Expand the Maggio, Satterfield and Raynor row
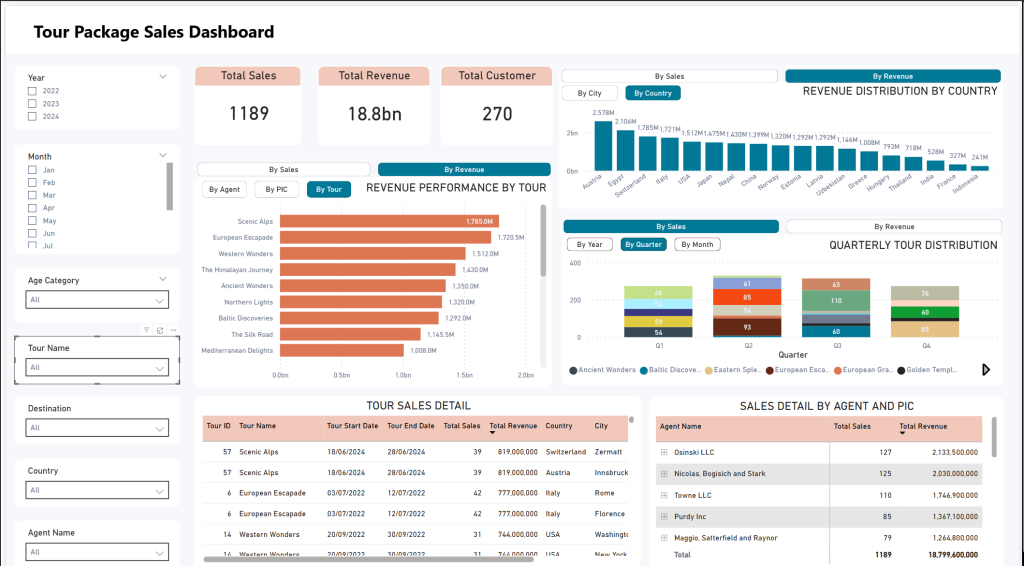1024x566 pixels. pyautogui.click(x=664, y=538)
